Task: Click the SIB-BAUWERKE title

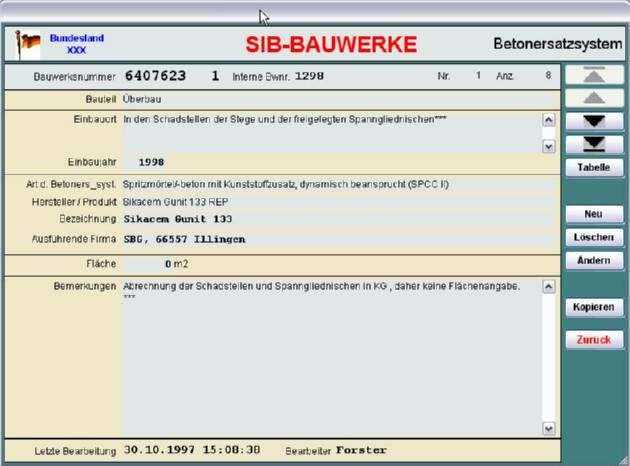Action: (331, 44)
